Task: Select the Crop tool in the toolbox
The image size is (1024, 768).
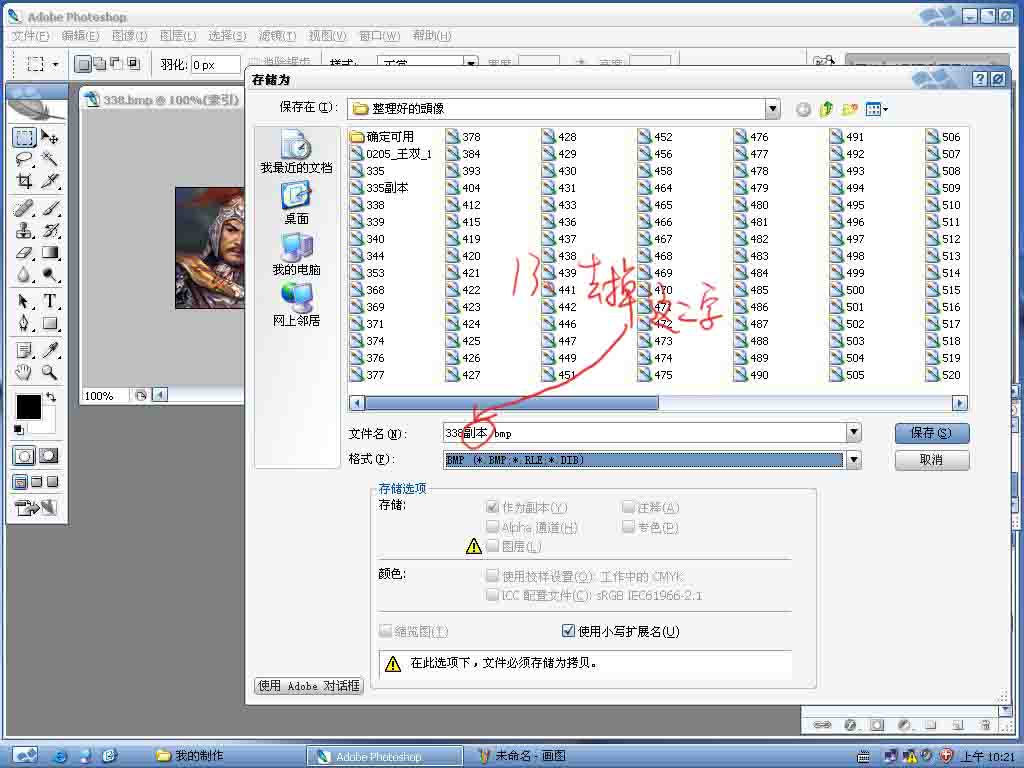Action: (24, 181)
